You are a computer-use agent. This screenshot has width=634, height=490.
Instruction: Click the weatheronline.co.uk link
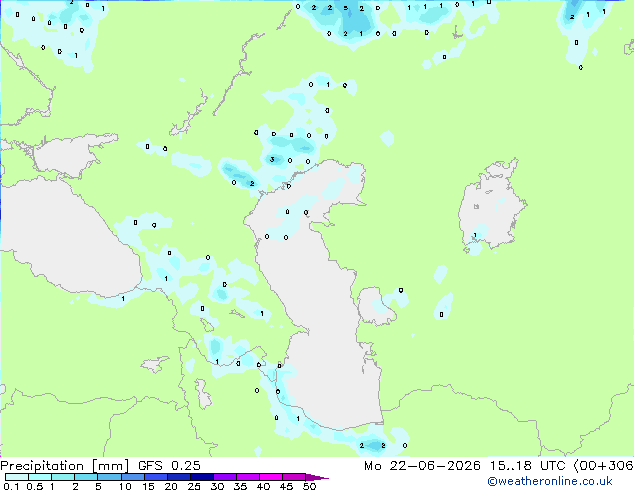550,481
